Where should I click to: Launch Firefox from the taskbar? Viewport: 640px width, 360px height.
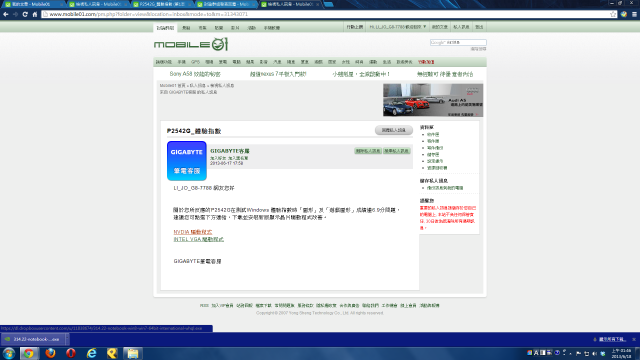[x=50, y=353]
